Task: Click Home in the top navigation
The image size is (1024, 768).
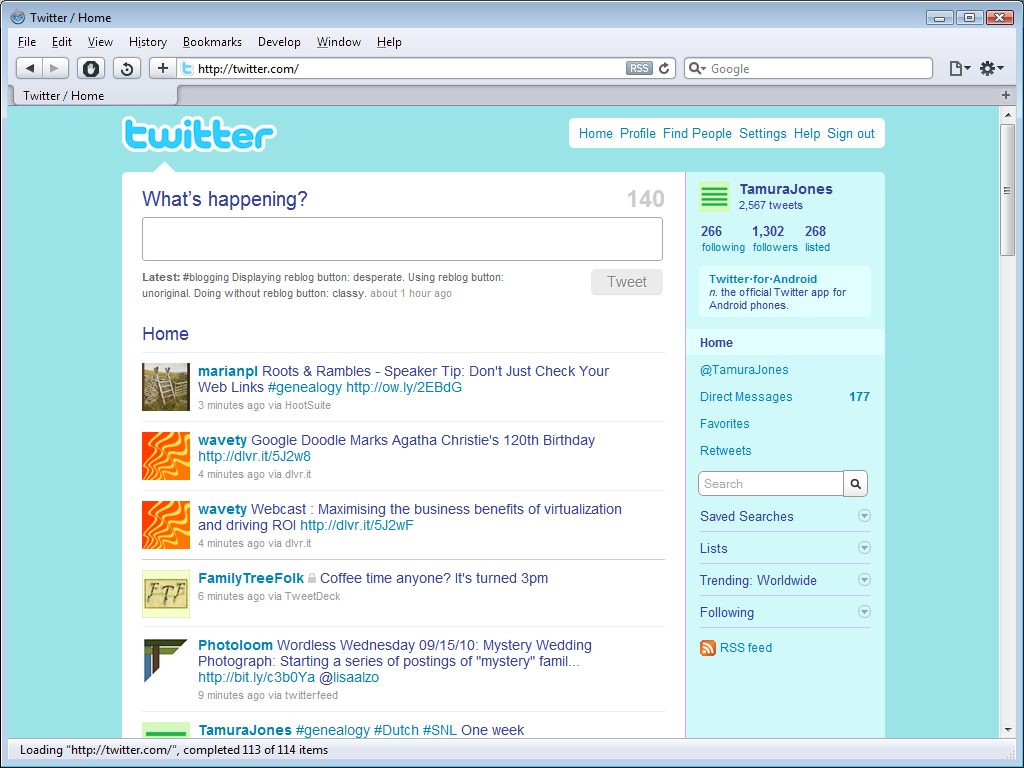Action: coord(596,133)
